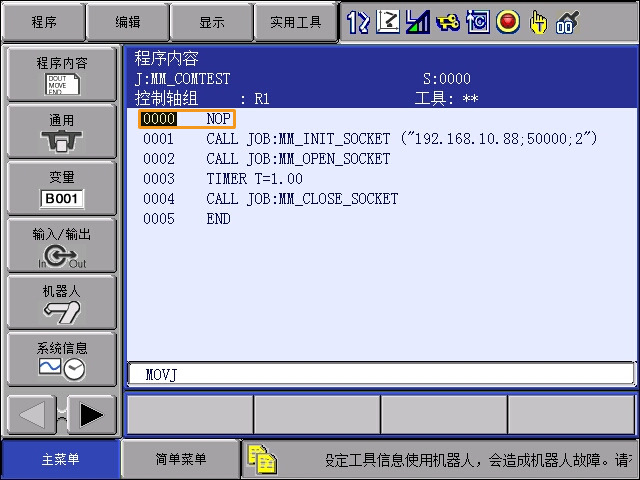Click the numbered 12 status icon
Viewport: 640px width, 480px height.
[x=358, y=22]
